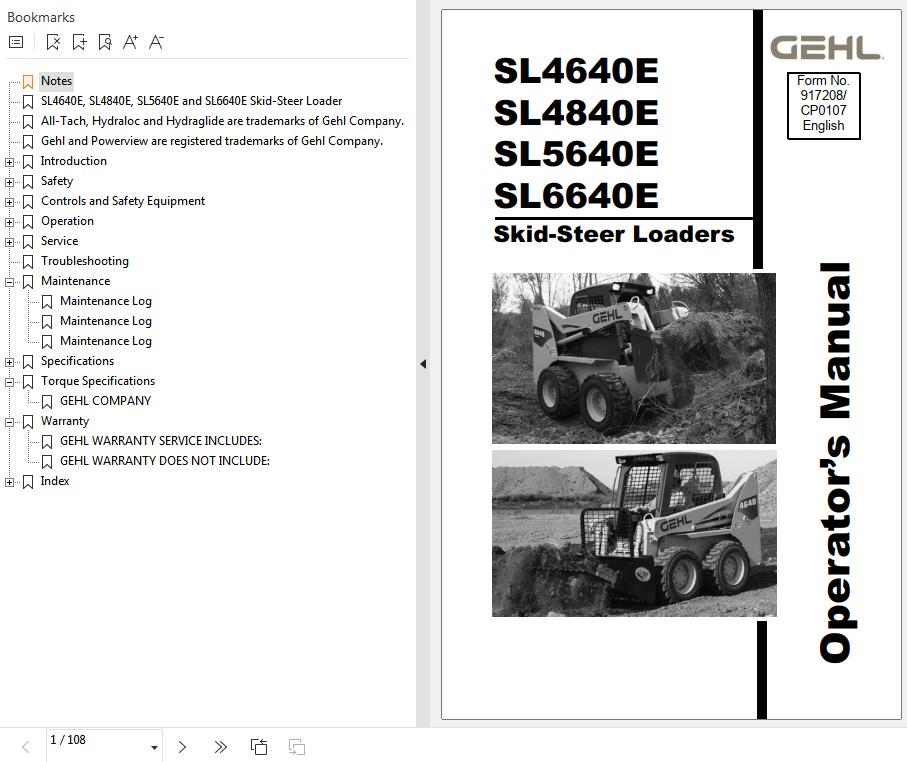Jump to the last page
Viewport: 907px width, 762px height.
tap(220, 747)
